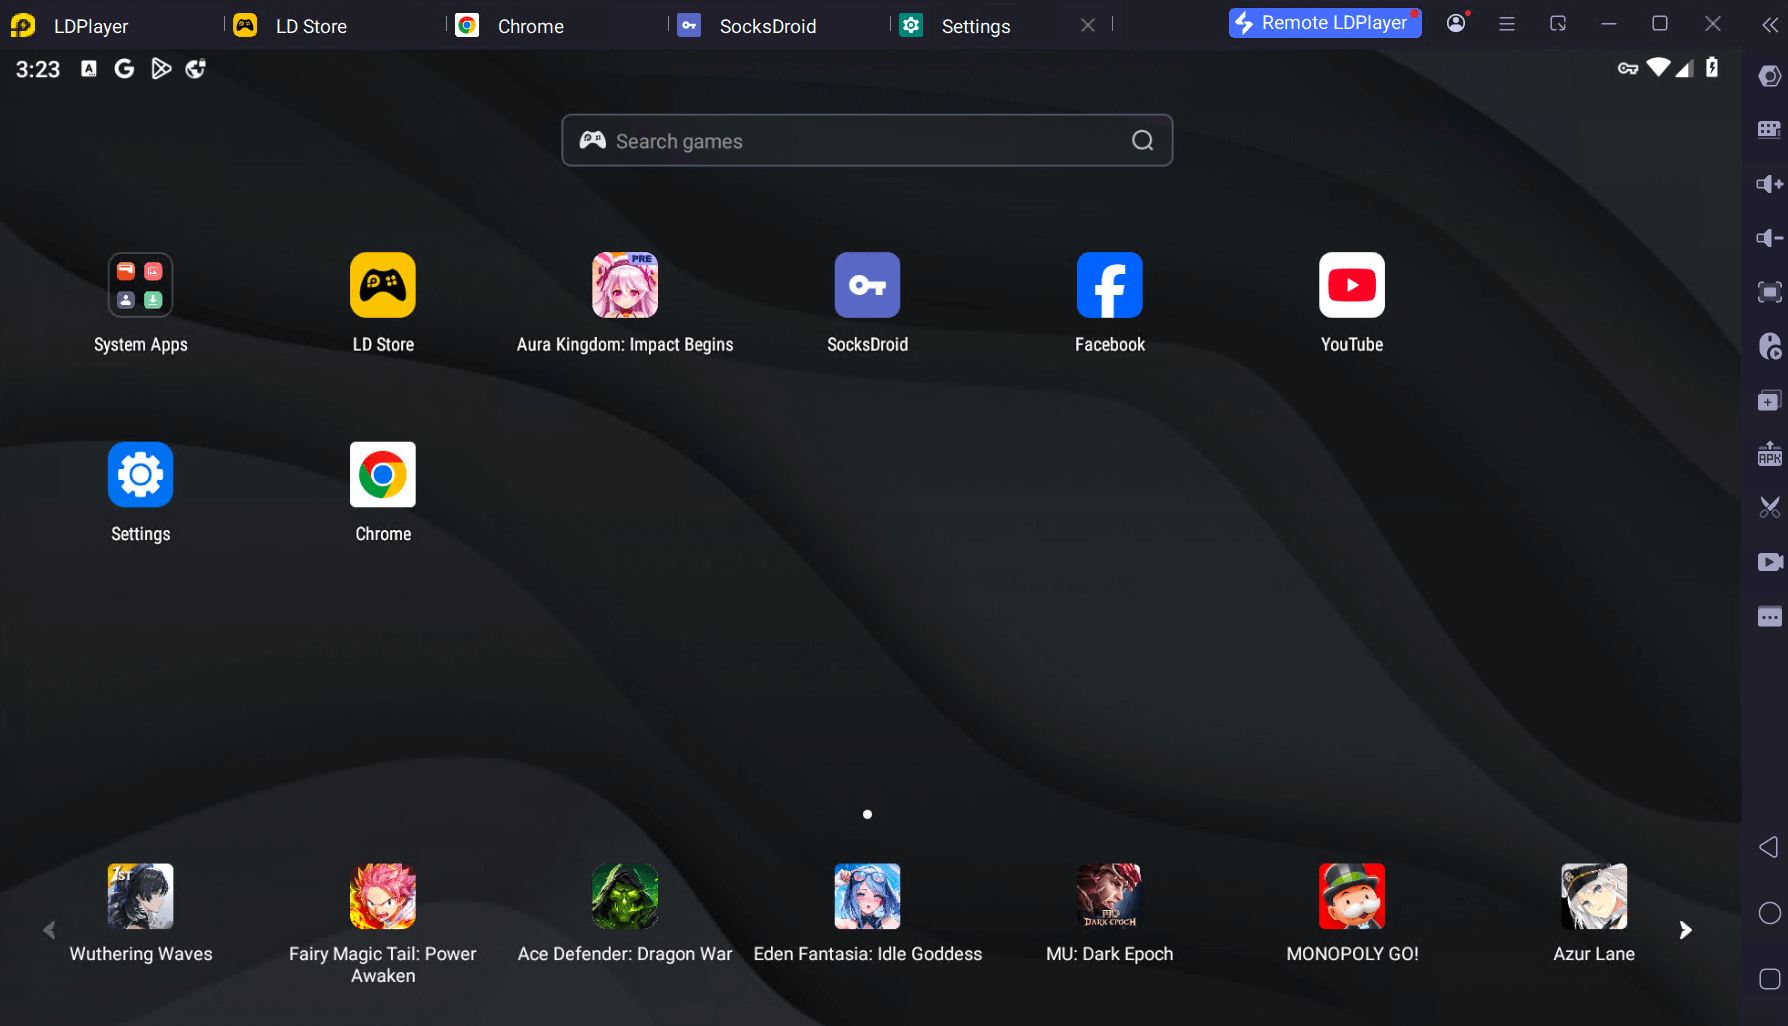Switch to the LD Store tab
The width and height of the screenshot is (1788, 1026).
coord(310,26)
